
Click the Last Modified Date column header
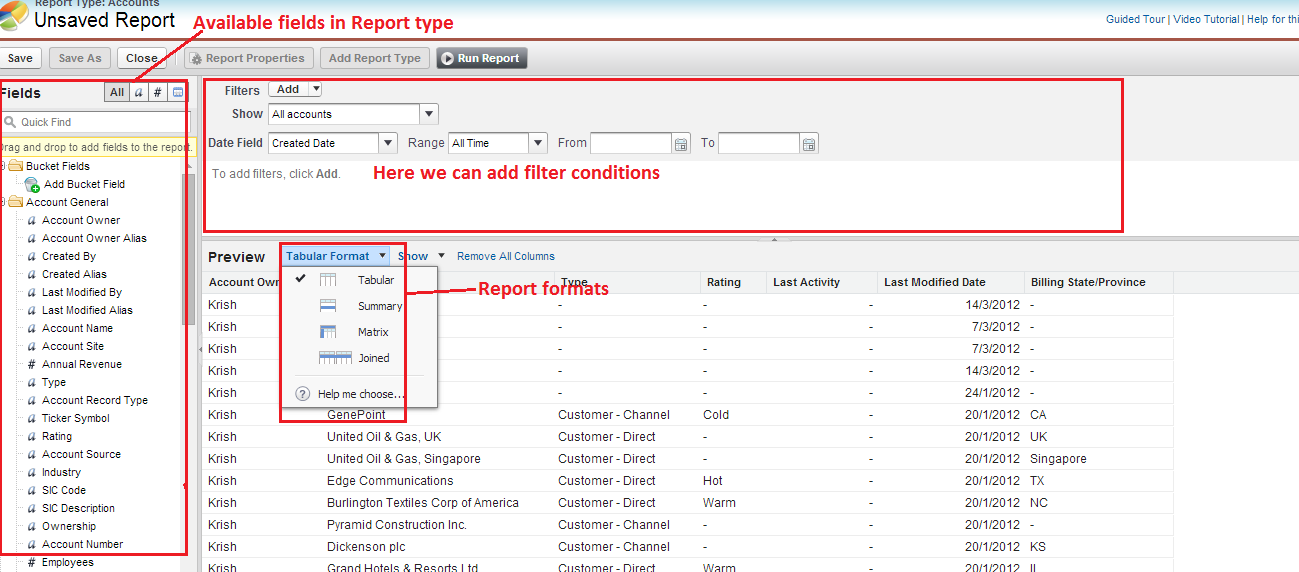point(950,282)
